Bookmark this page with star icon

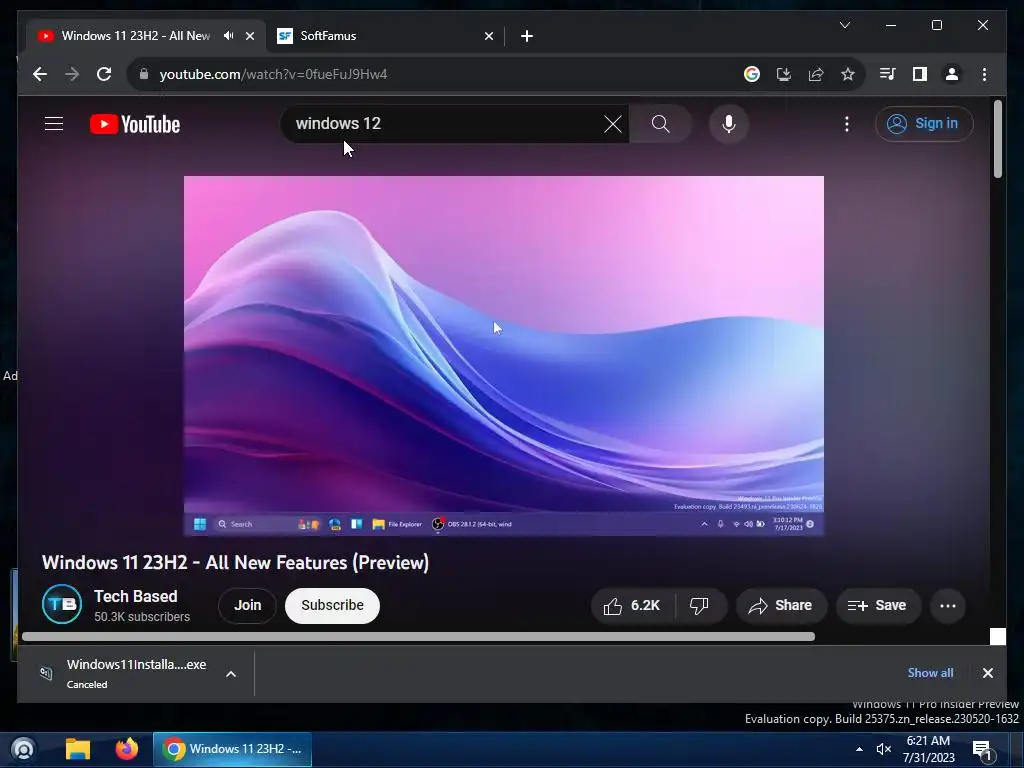click(x=848, y=74)
